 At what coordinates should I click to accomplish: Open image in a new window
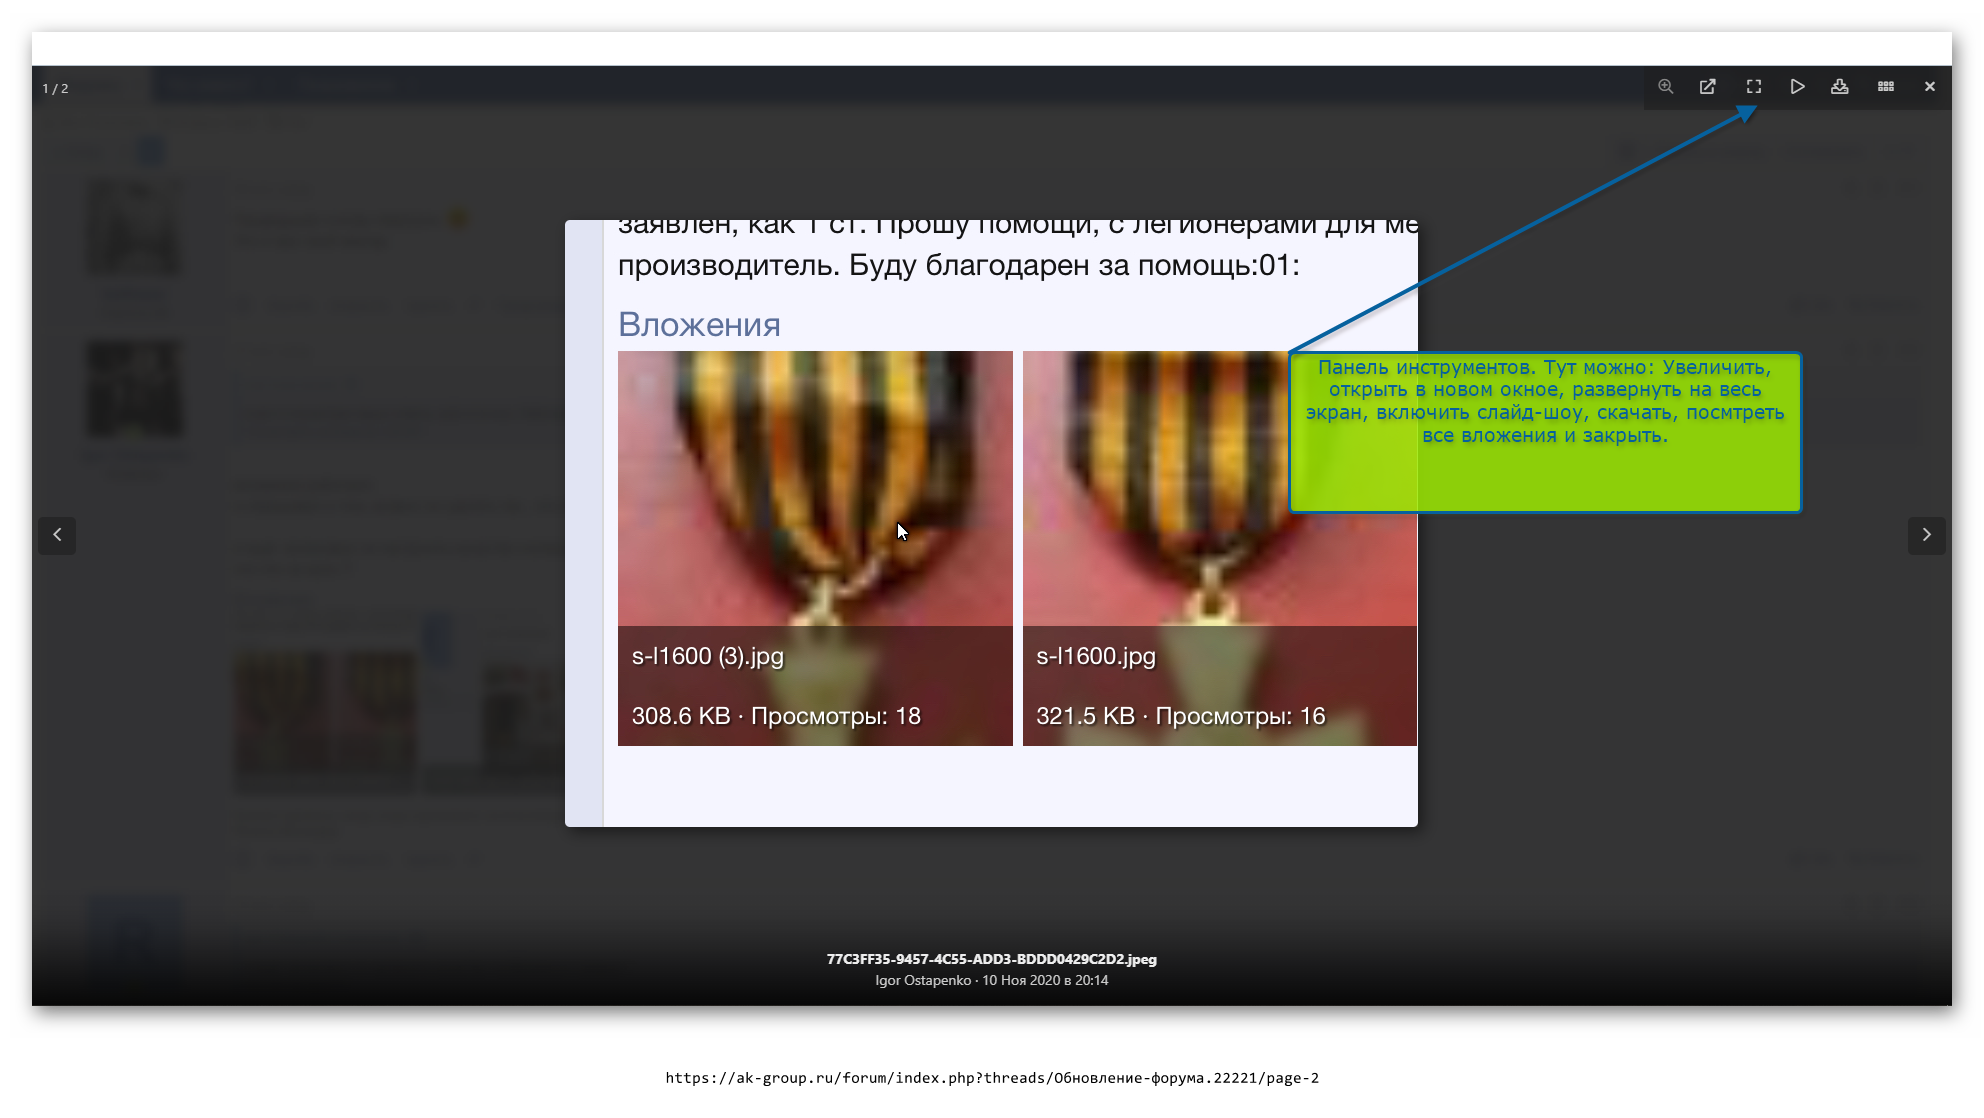1708,87
